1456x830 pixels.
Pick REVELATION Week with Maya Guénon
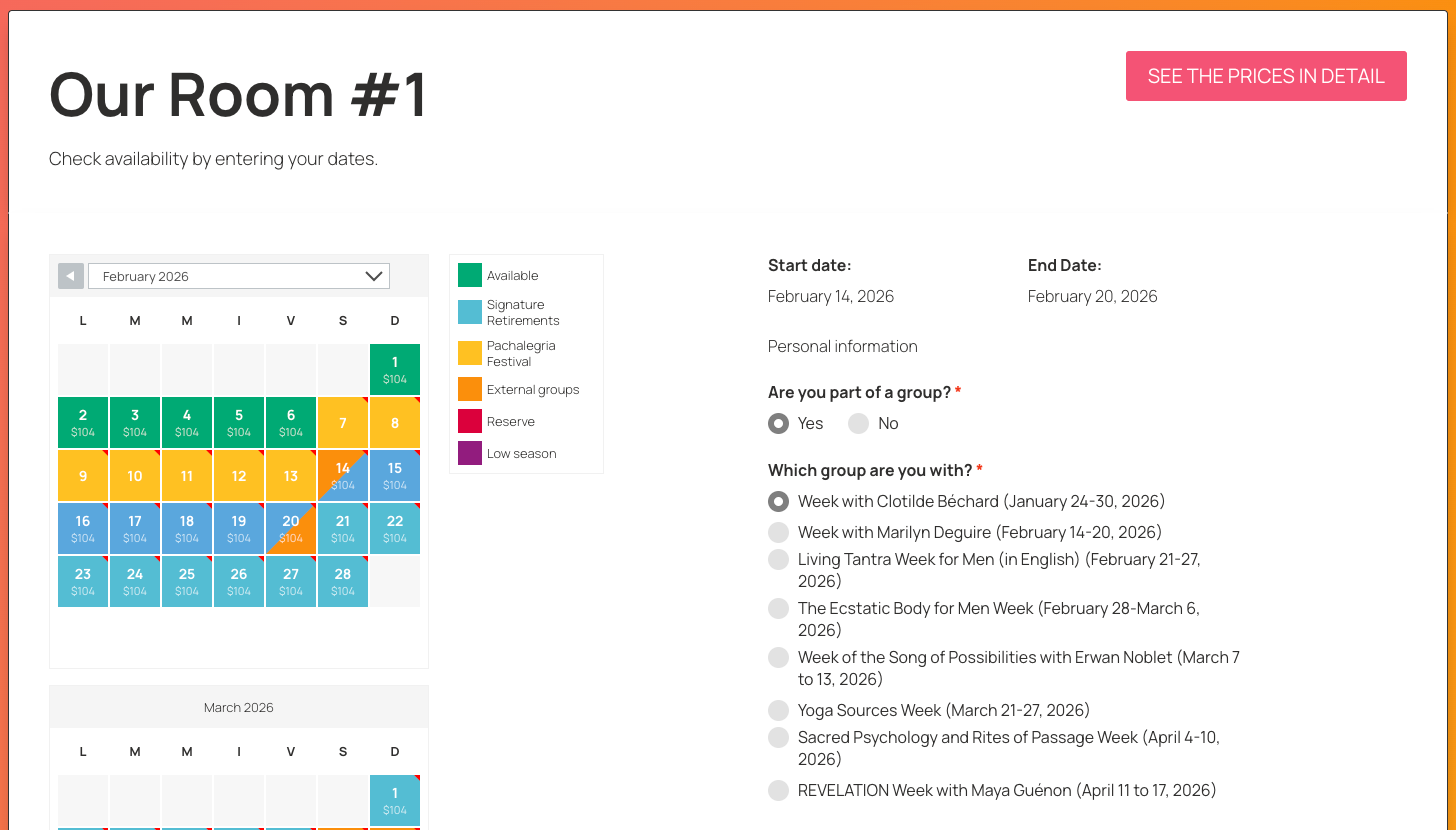[x=778, y=790]
